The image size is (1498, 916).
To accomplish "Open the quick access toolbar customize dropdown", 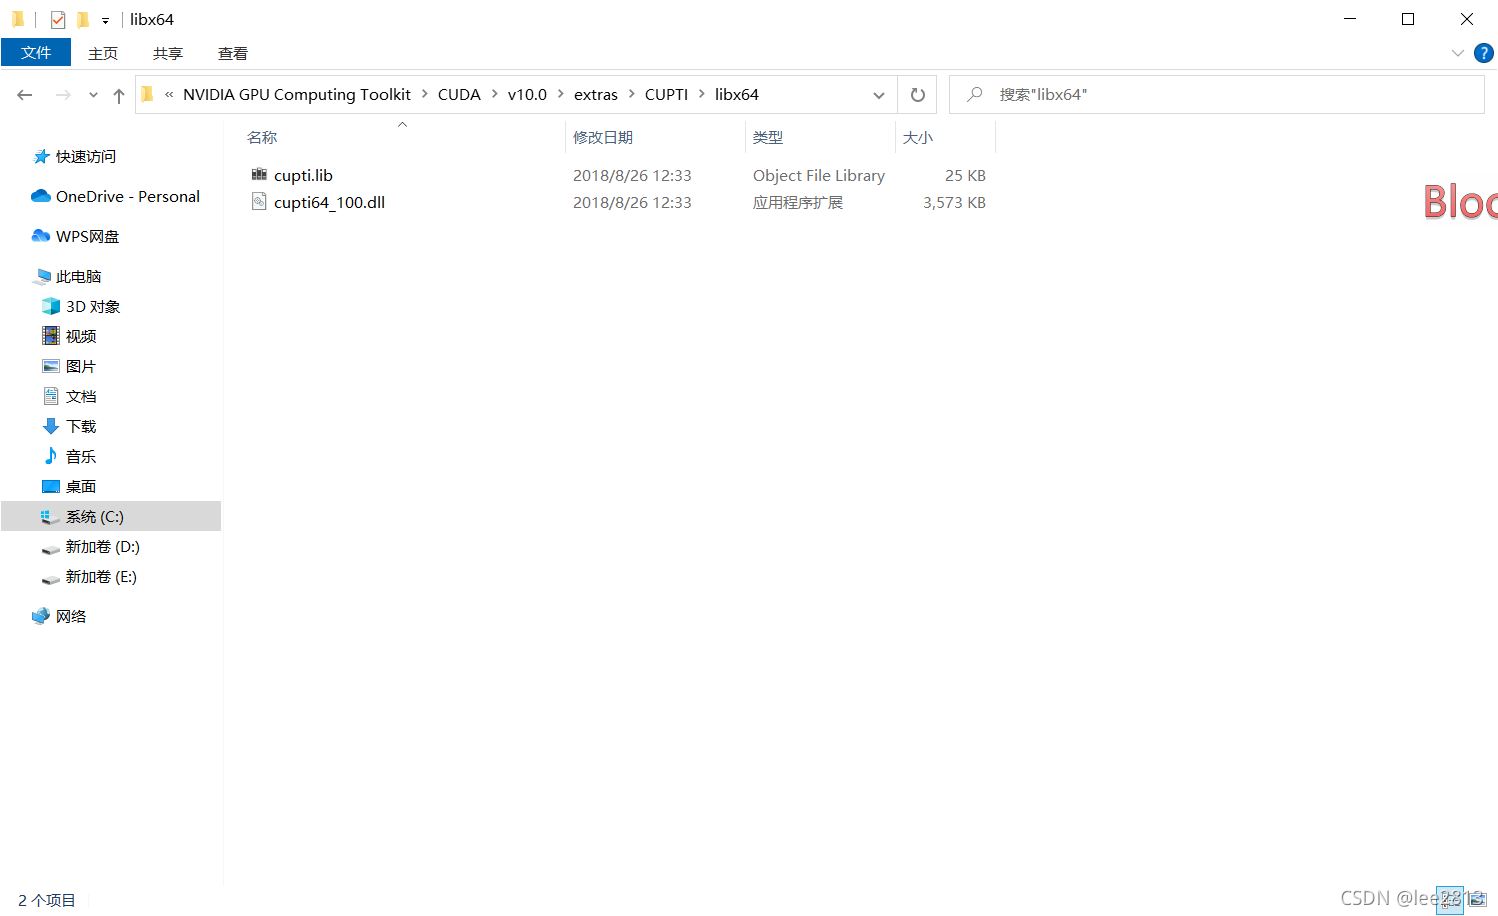I will [105, 20].
